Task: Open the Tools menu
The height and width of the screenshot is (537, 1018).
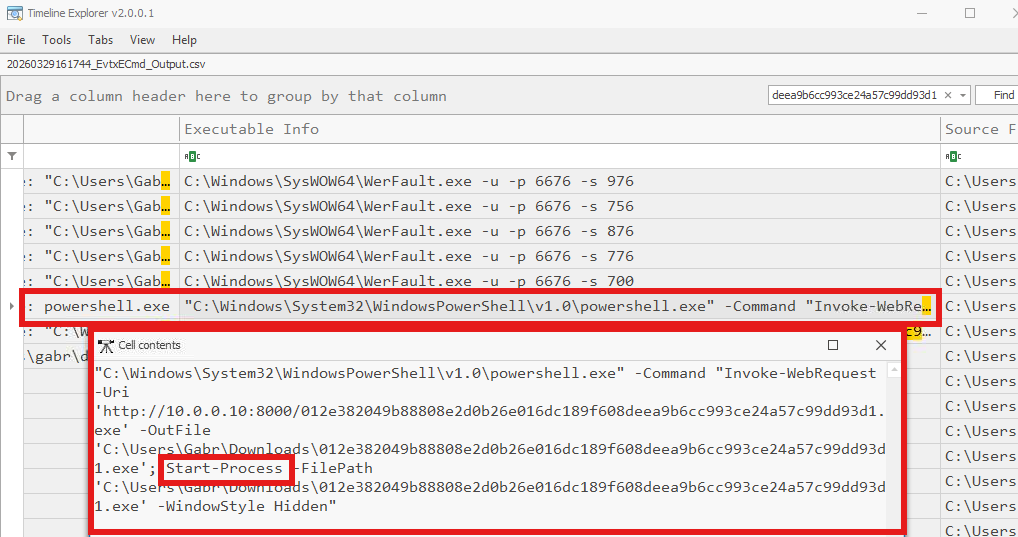Action: pyautogui.click(x=56, y=40)
